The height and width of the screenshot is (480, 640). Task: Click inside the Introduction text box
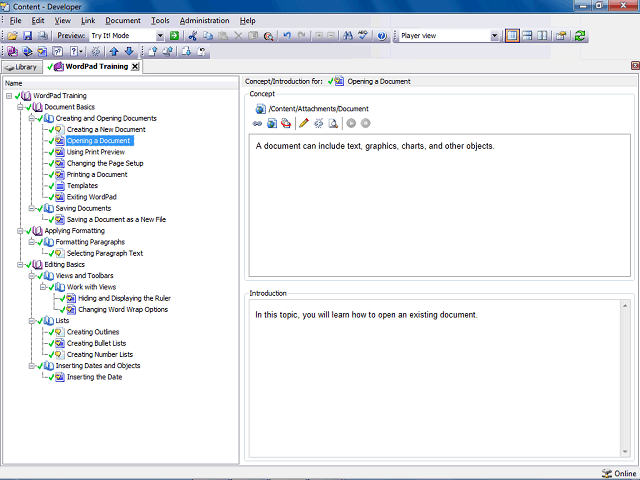pos(435,379)
